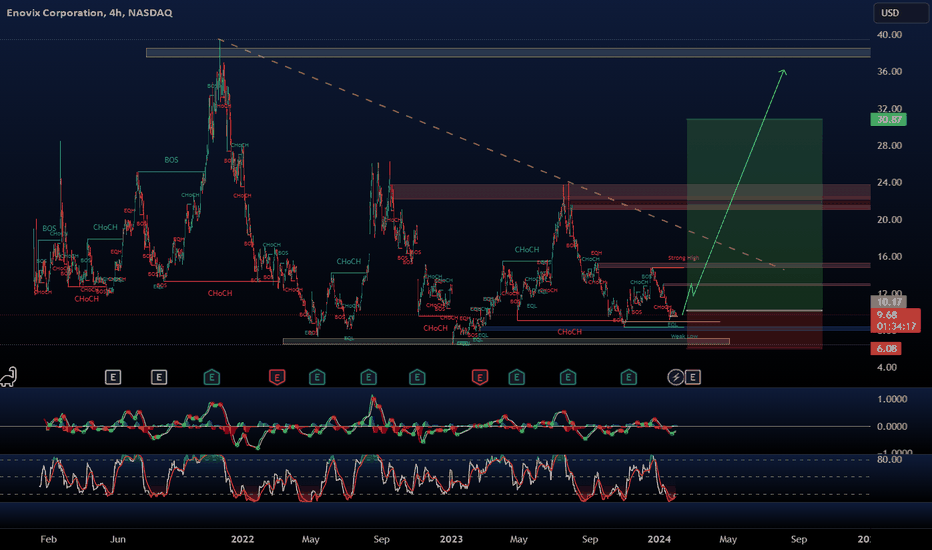
Task: Click the 24.00 price axis label
Action: (889, 183)
